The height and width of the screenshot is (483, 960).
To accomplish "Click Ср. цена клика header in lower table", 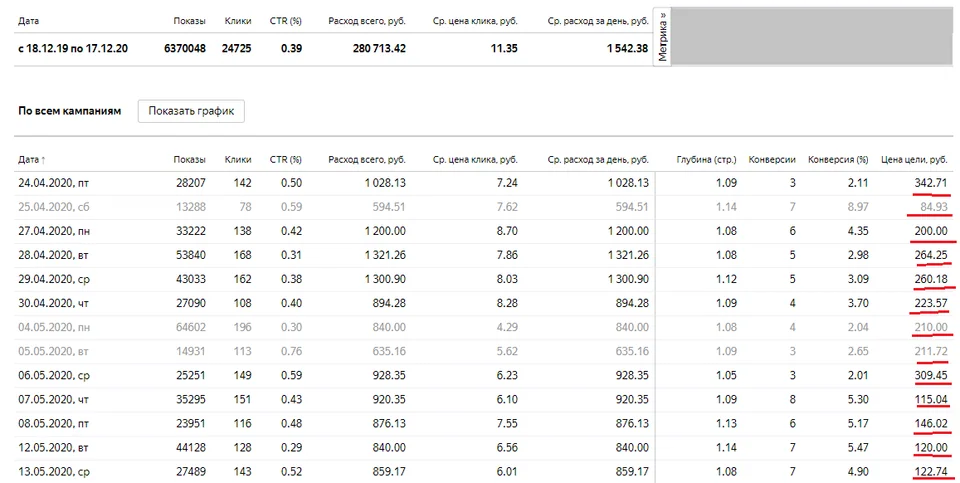I will click(475, 160).
